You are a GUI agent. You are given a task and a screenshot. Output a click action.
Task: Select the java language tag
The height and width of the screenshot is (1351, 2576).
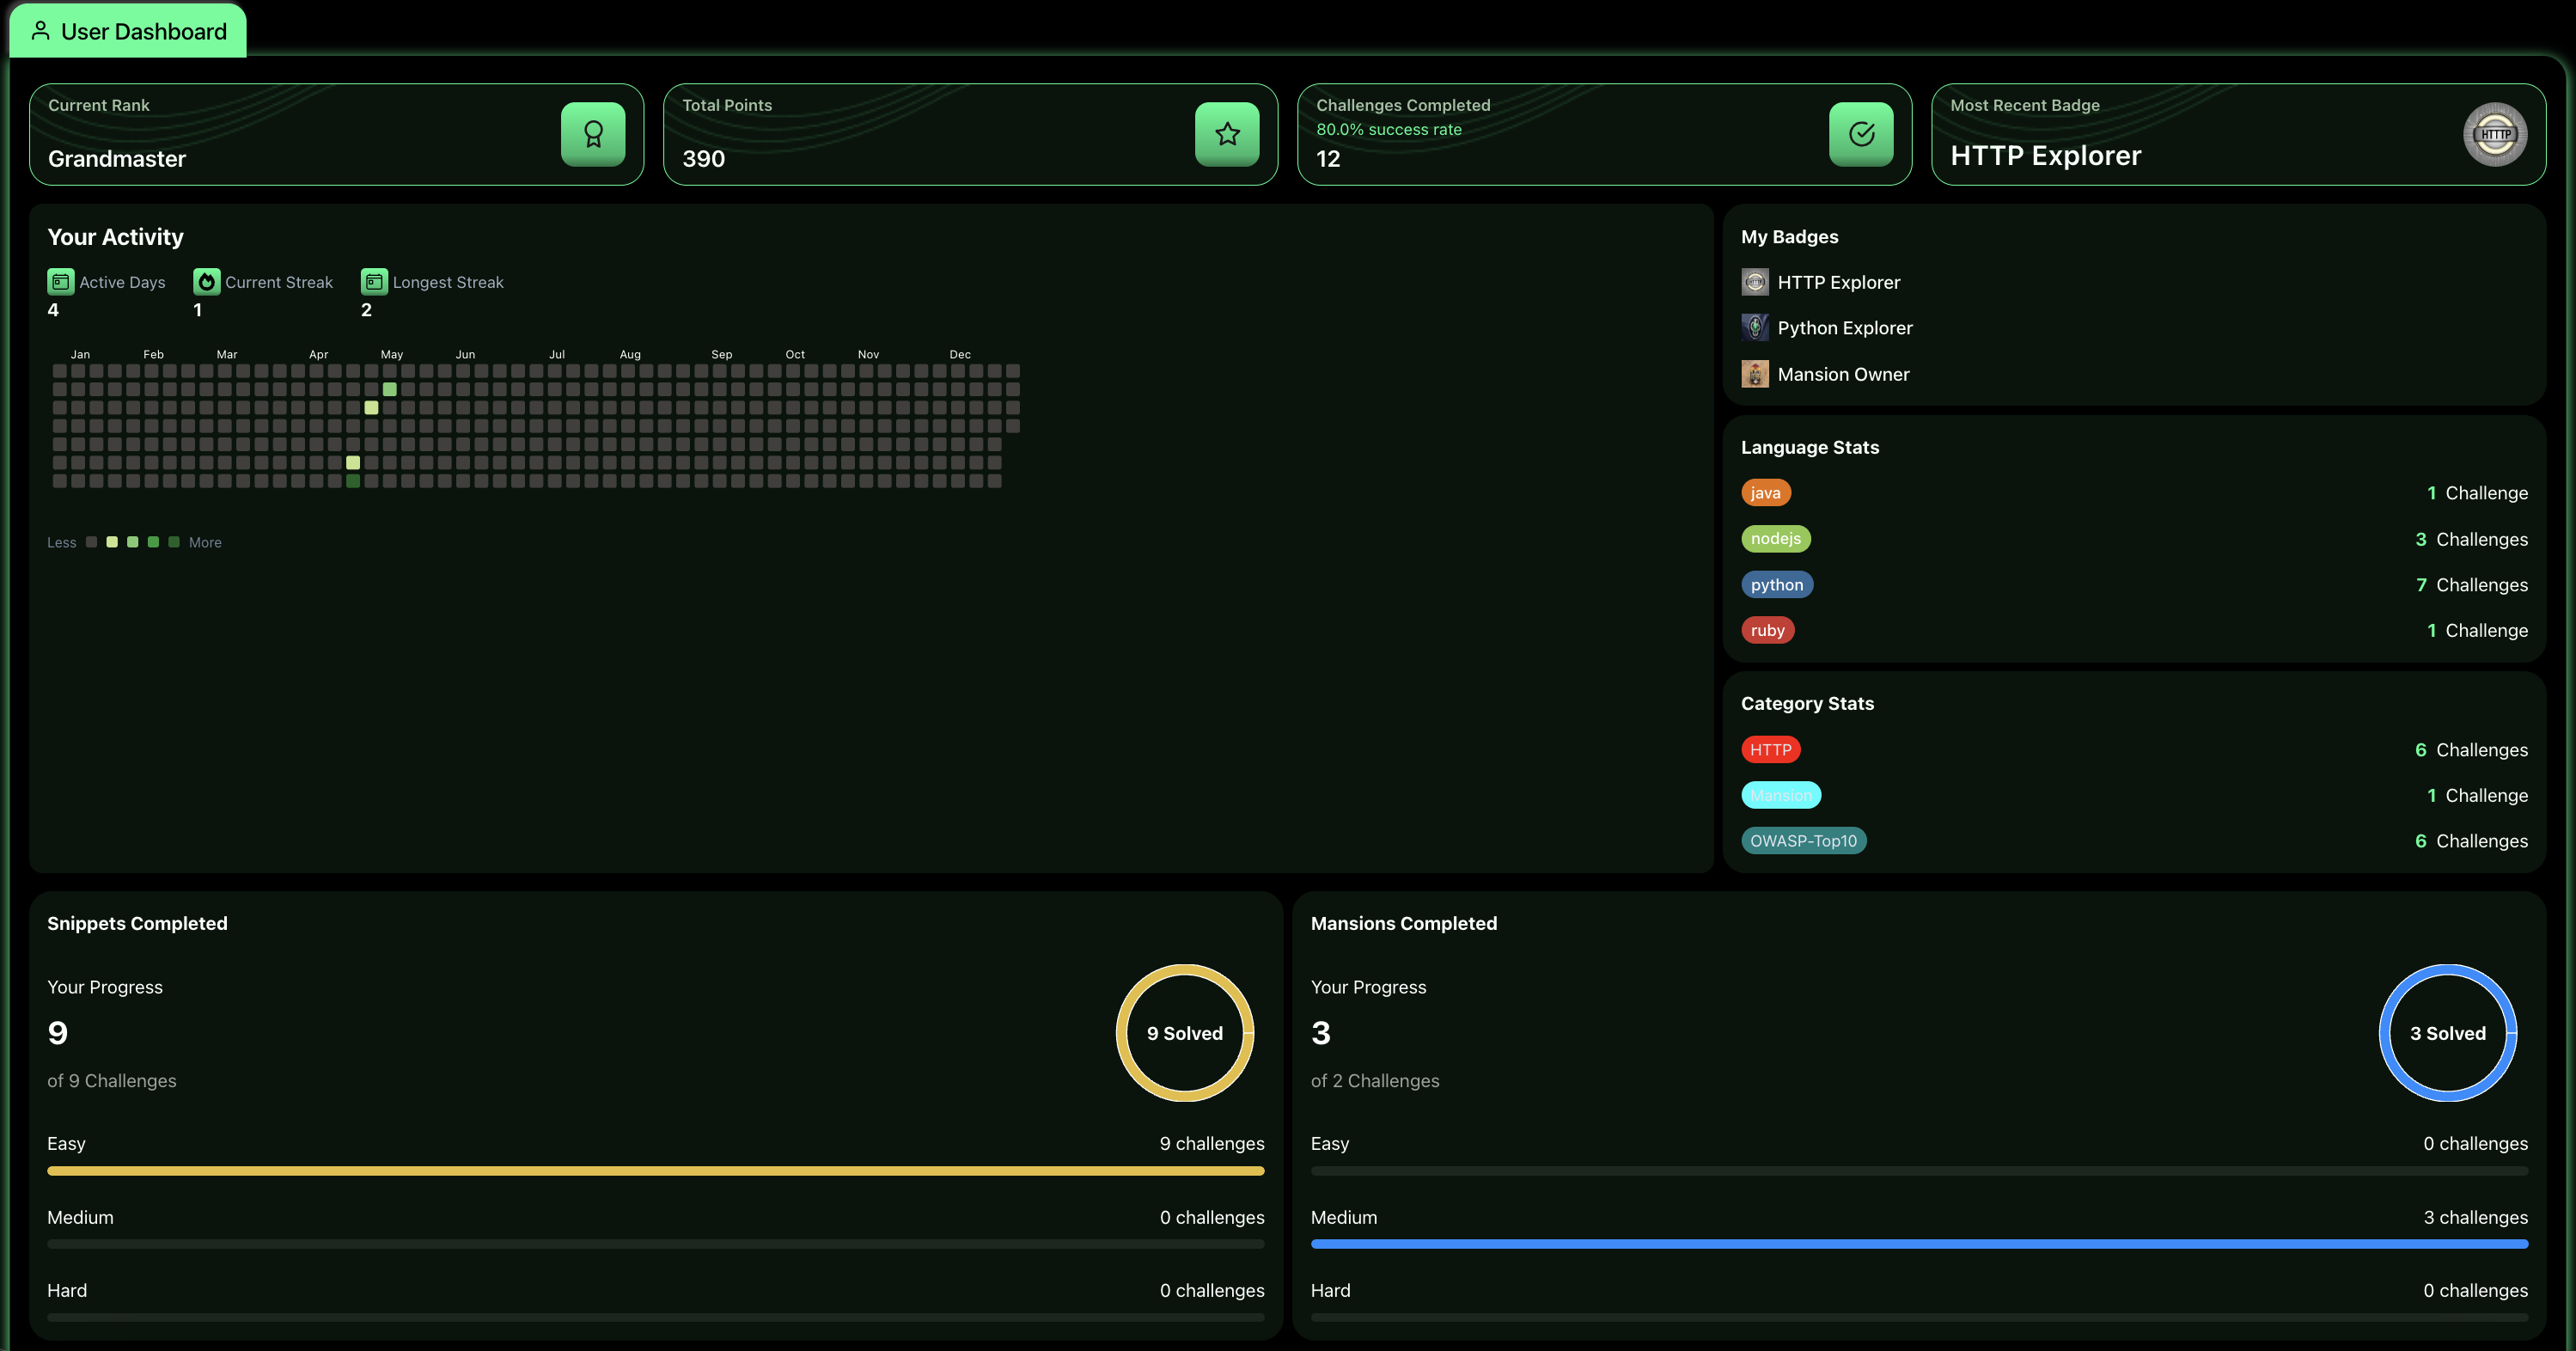point(1766,493)
